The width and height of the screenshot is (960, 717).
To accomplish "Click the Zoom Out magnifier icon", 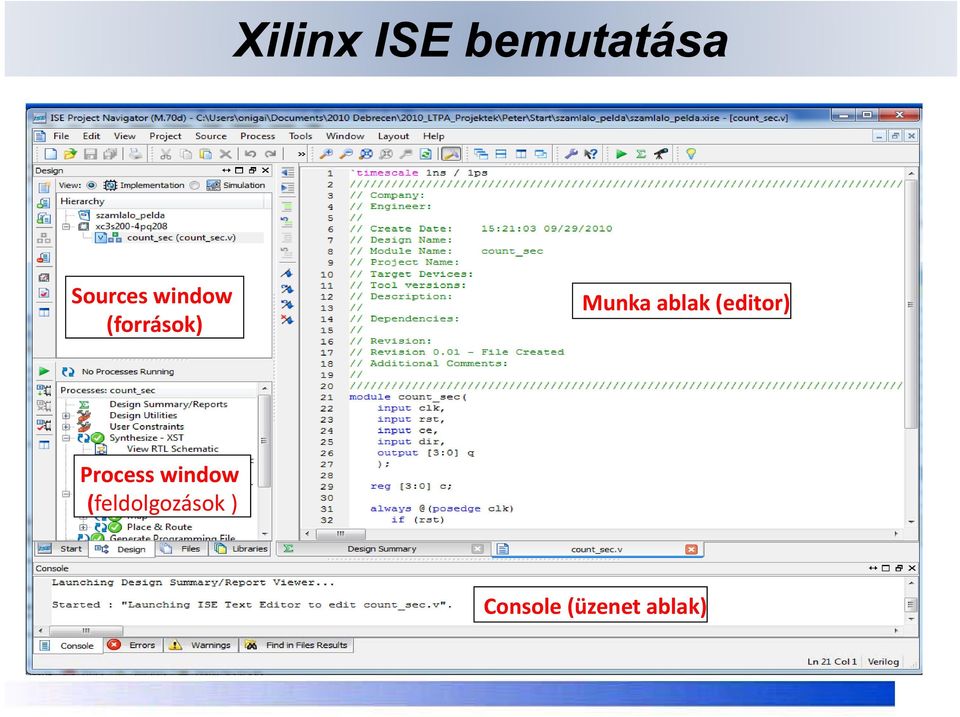I will [x=346, y=154].
